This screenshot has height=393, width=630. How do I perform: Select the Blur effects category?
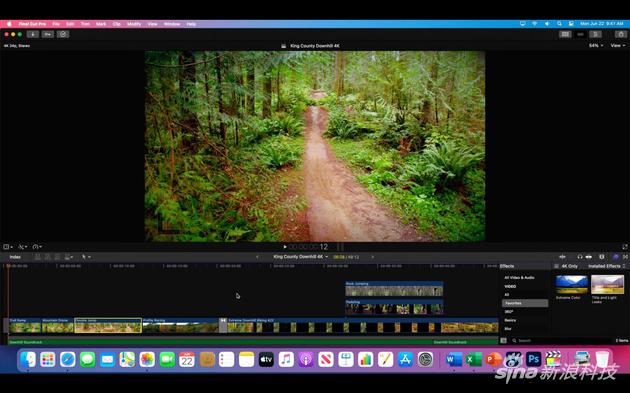[508, 329]
